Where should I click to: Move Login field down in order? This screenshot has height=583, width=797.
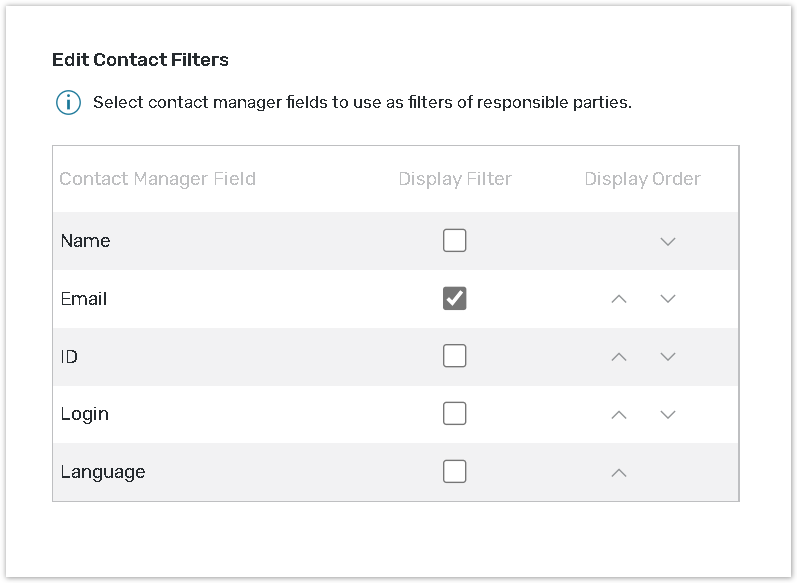click(x=668, y=414)
